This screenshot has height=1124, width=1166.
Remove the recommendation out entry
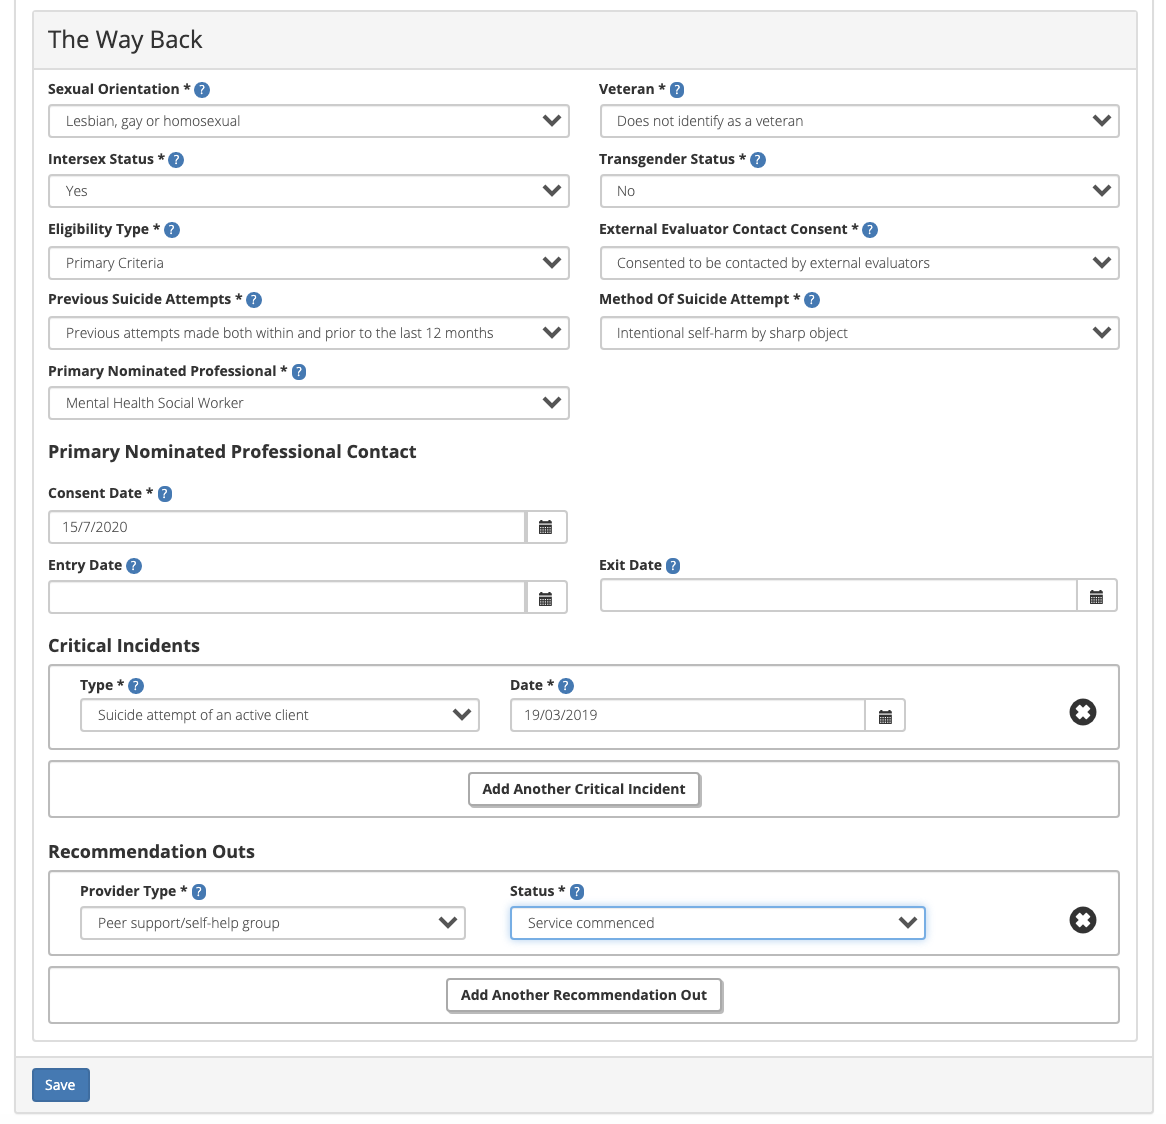click(1082, 920)
